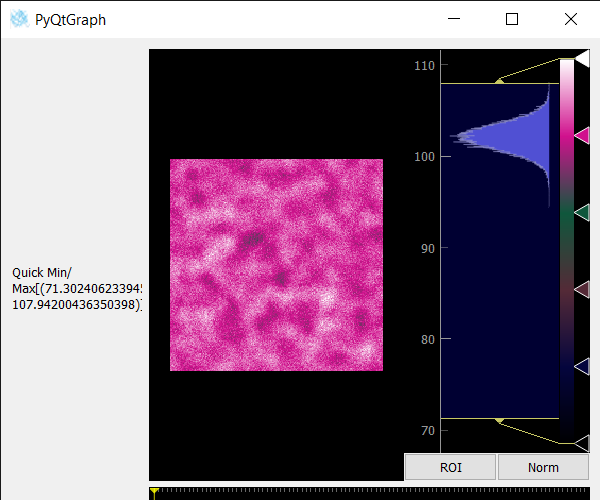Click the PyQtGraph window icon
Viewport: 600px width, 500px height.
tap(19, 19)
